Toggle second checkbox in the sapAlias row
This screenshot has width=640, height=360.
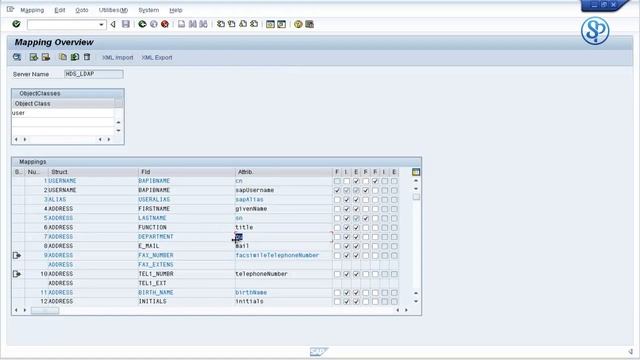coord(347,200)
